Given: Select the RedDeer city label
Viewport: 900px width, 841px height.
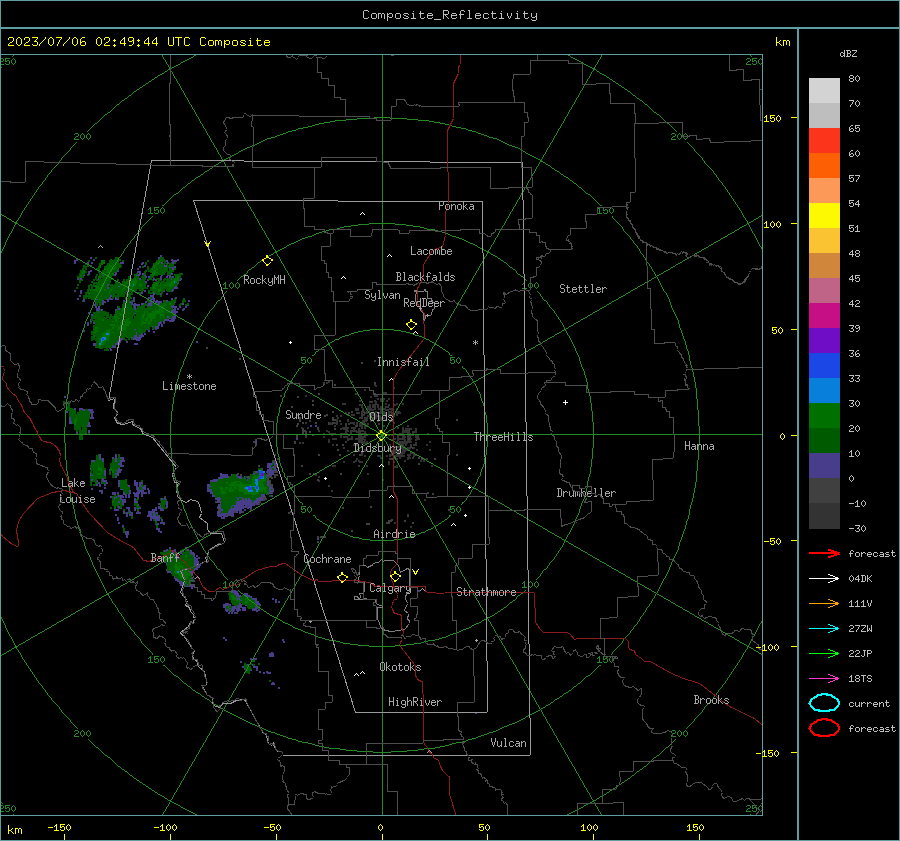Looking at the screenshot, I should (x=424, y=303).
